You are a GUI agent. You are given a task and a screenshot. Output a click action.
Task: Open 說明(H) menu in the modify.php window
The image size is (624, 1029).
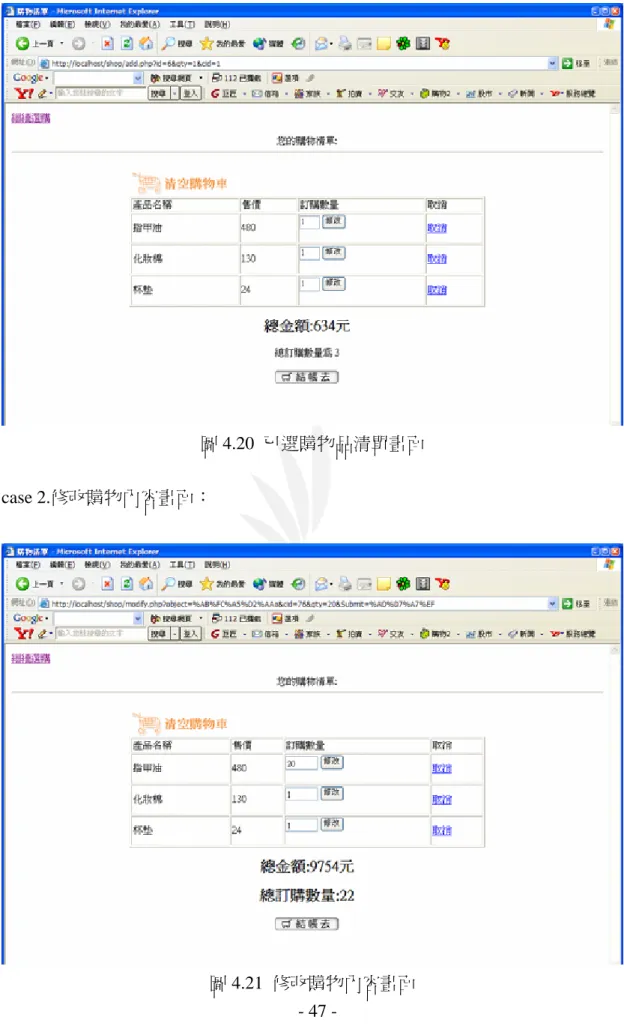pos(217,564)
